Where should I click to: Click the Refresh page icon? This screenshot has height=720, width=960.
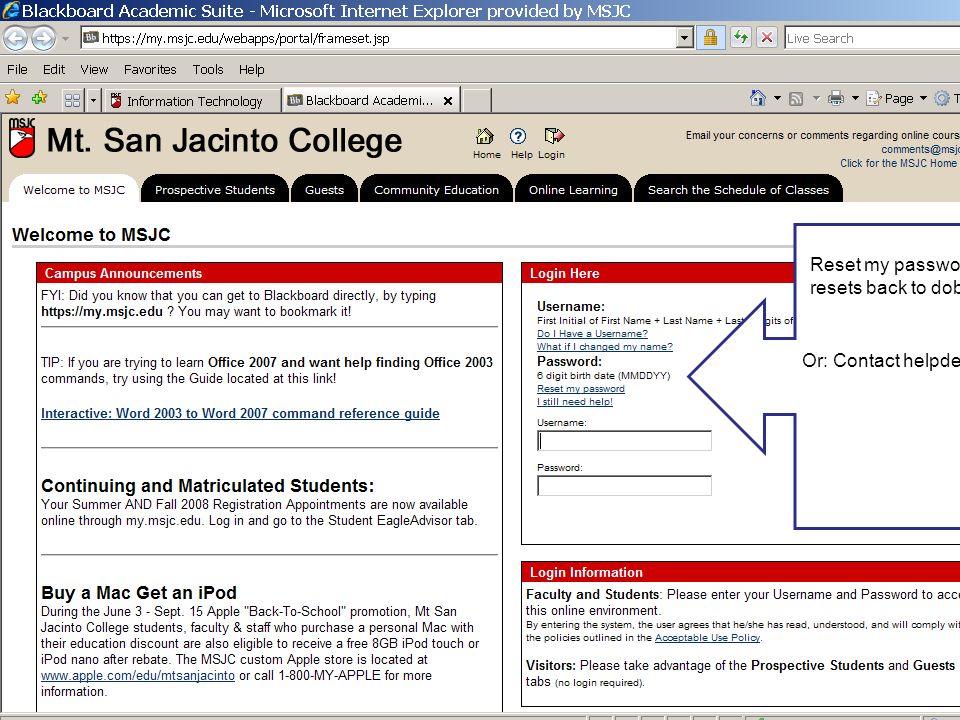click(x=740, y=38)
